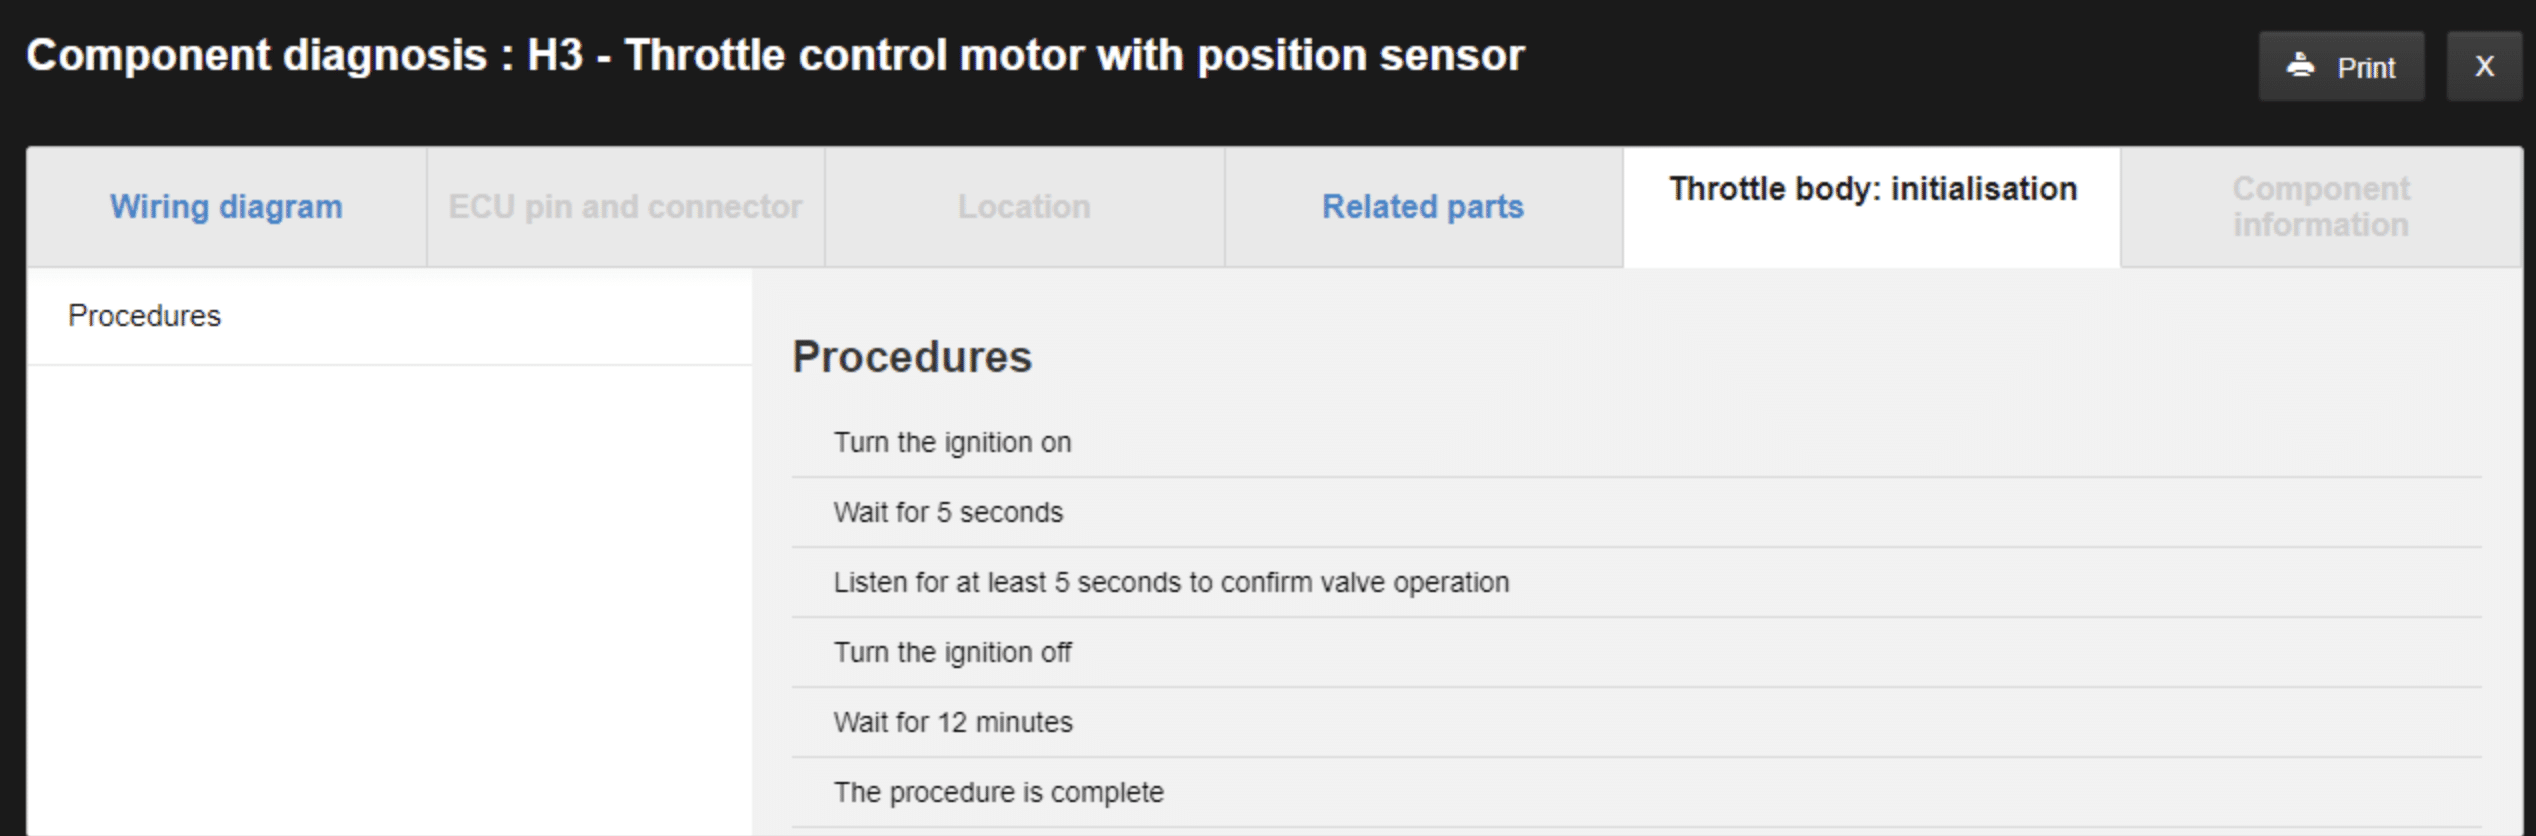
Task: Click blank white sidebar area below Procedures
Action: click(389, 600)
